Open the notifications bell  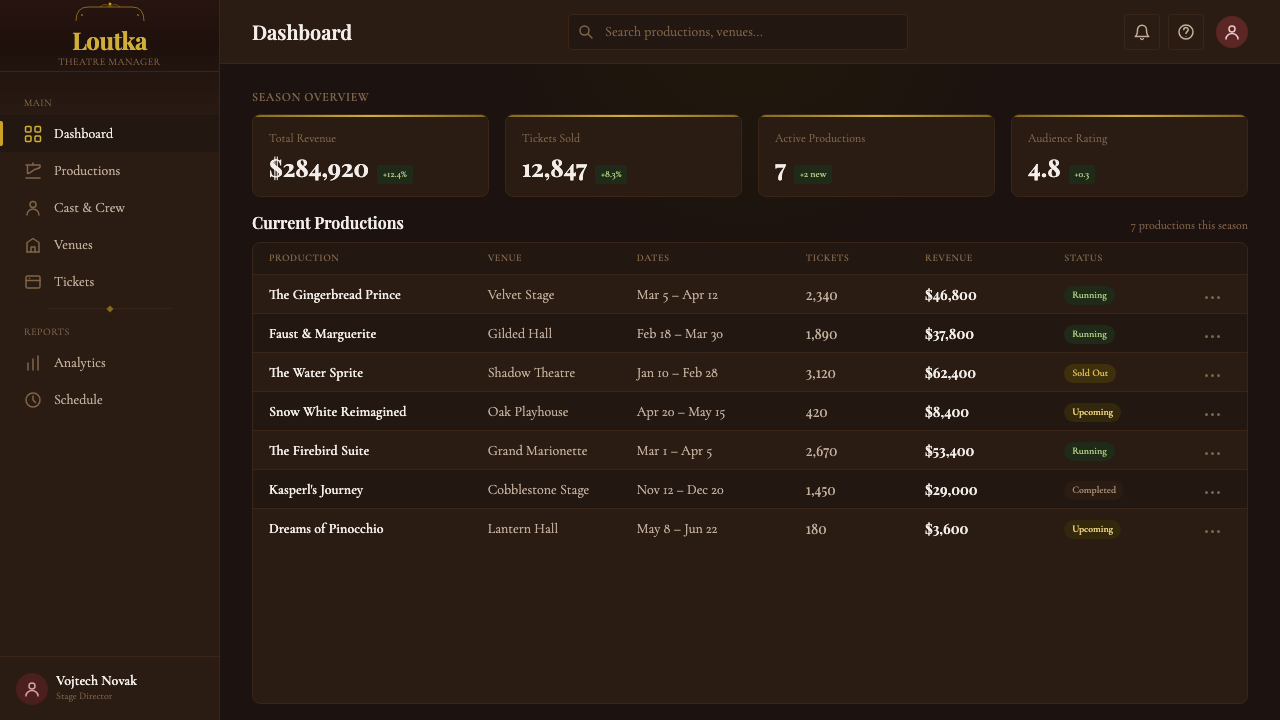point(1142,32)
